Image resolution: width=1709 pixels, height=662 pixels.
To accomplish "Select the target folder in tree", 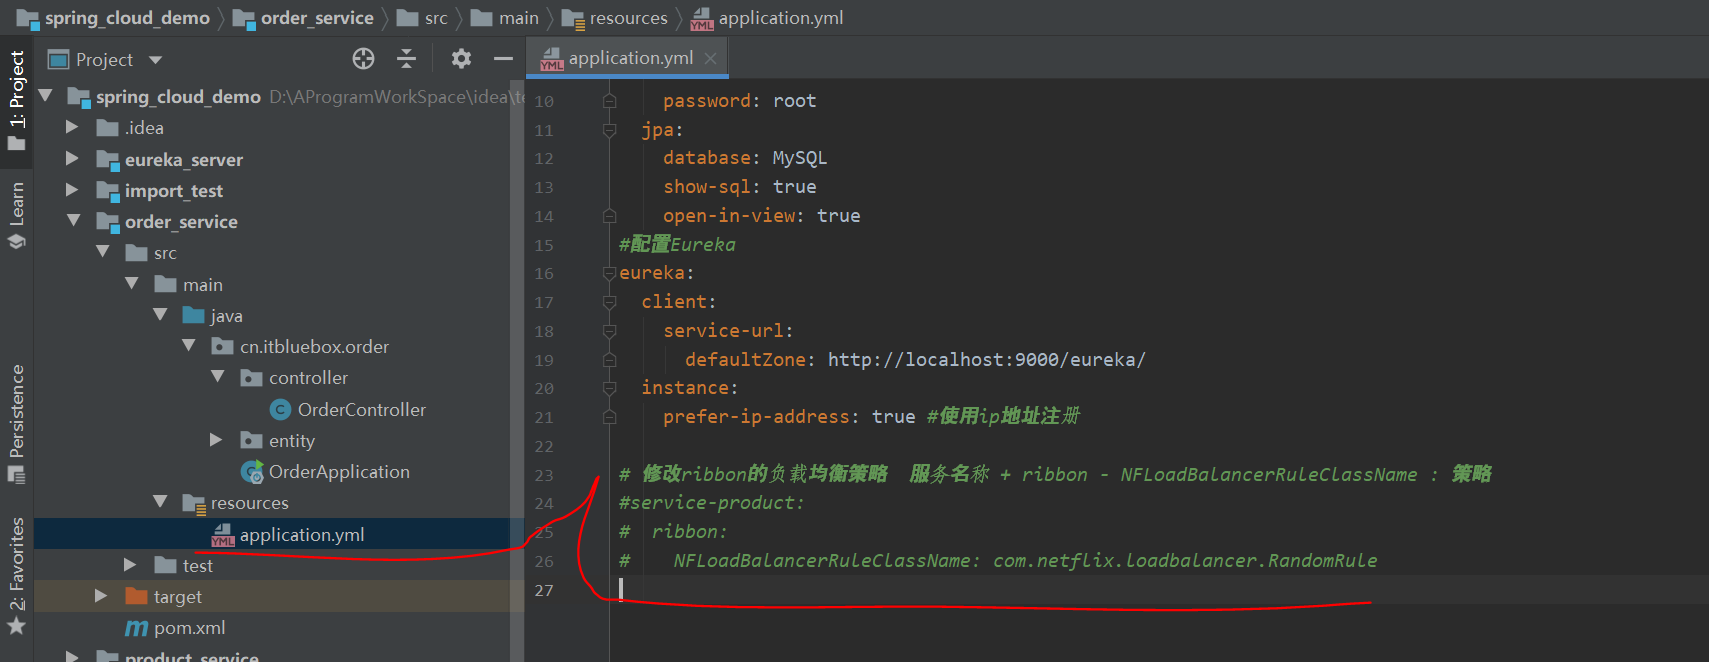I will point(178,597).
